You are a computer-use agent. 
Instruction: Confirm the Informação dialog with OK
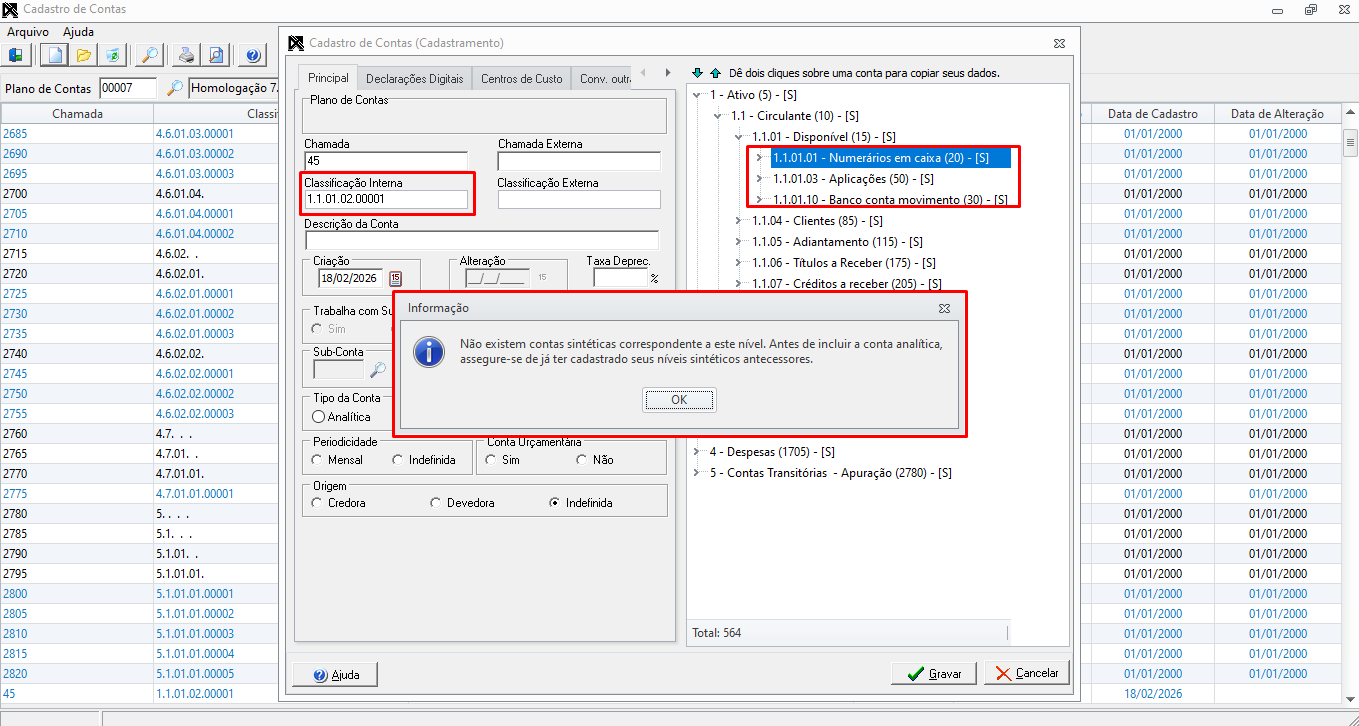[679, 399]
